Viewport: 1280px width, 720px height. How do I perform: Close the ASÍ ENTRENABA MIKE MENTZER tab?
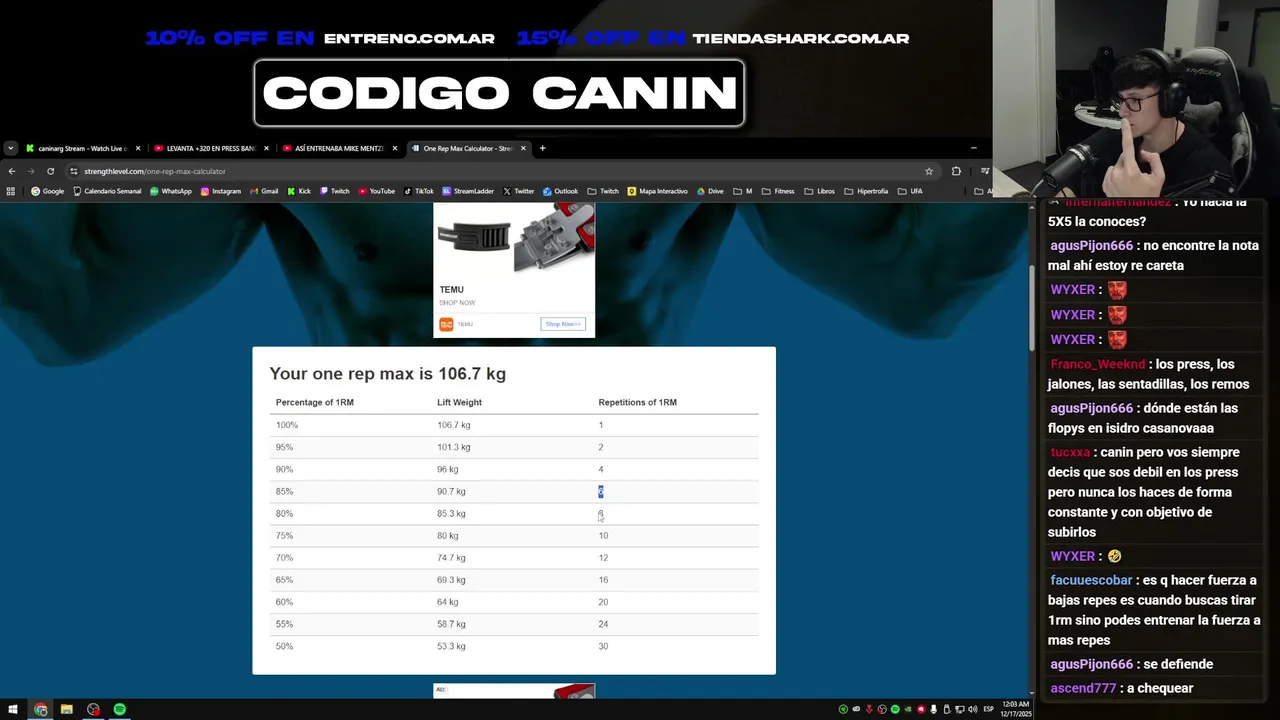pyautogui.click(x=394, y=148)
